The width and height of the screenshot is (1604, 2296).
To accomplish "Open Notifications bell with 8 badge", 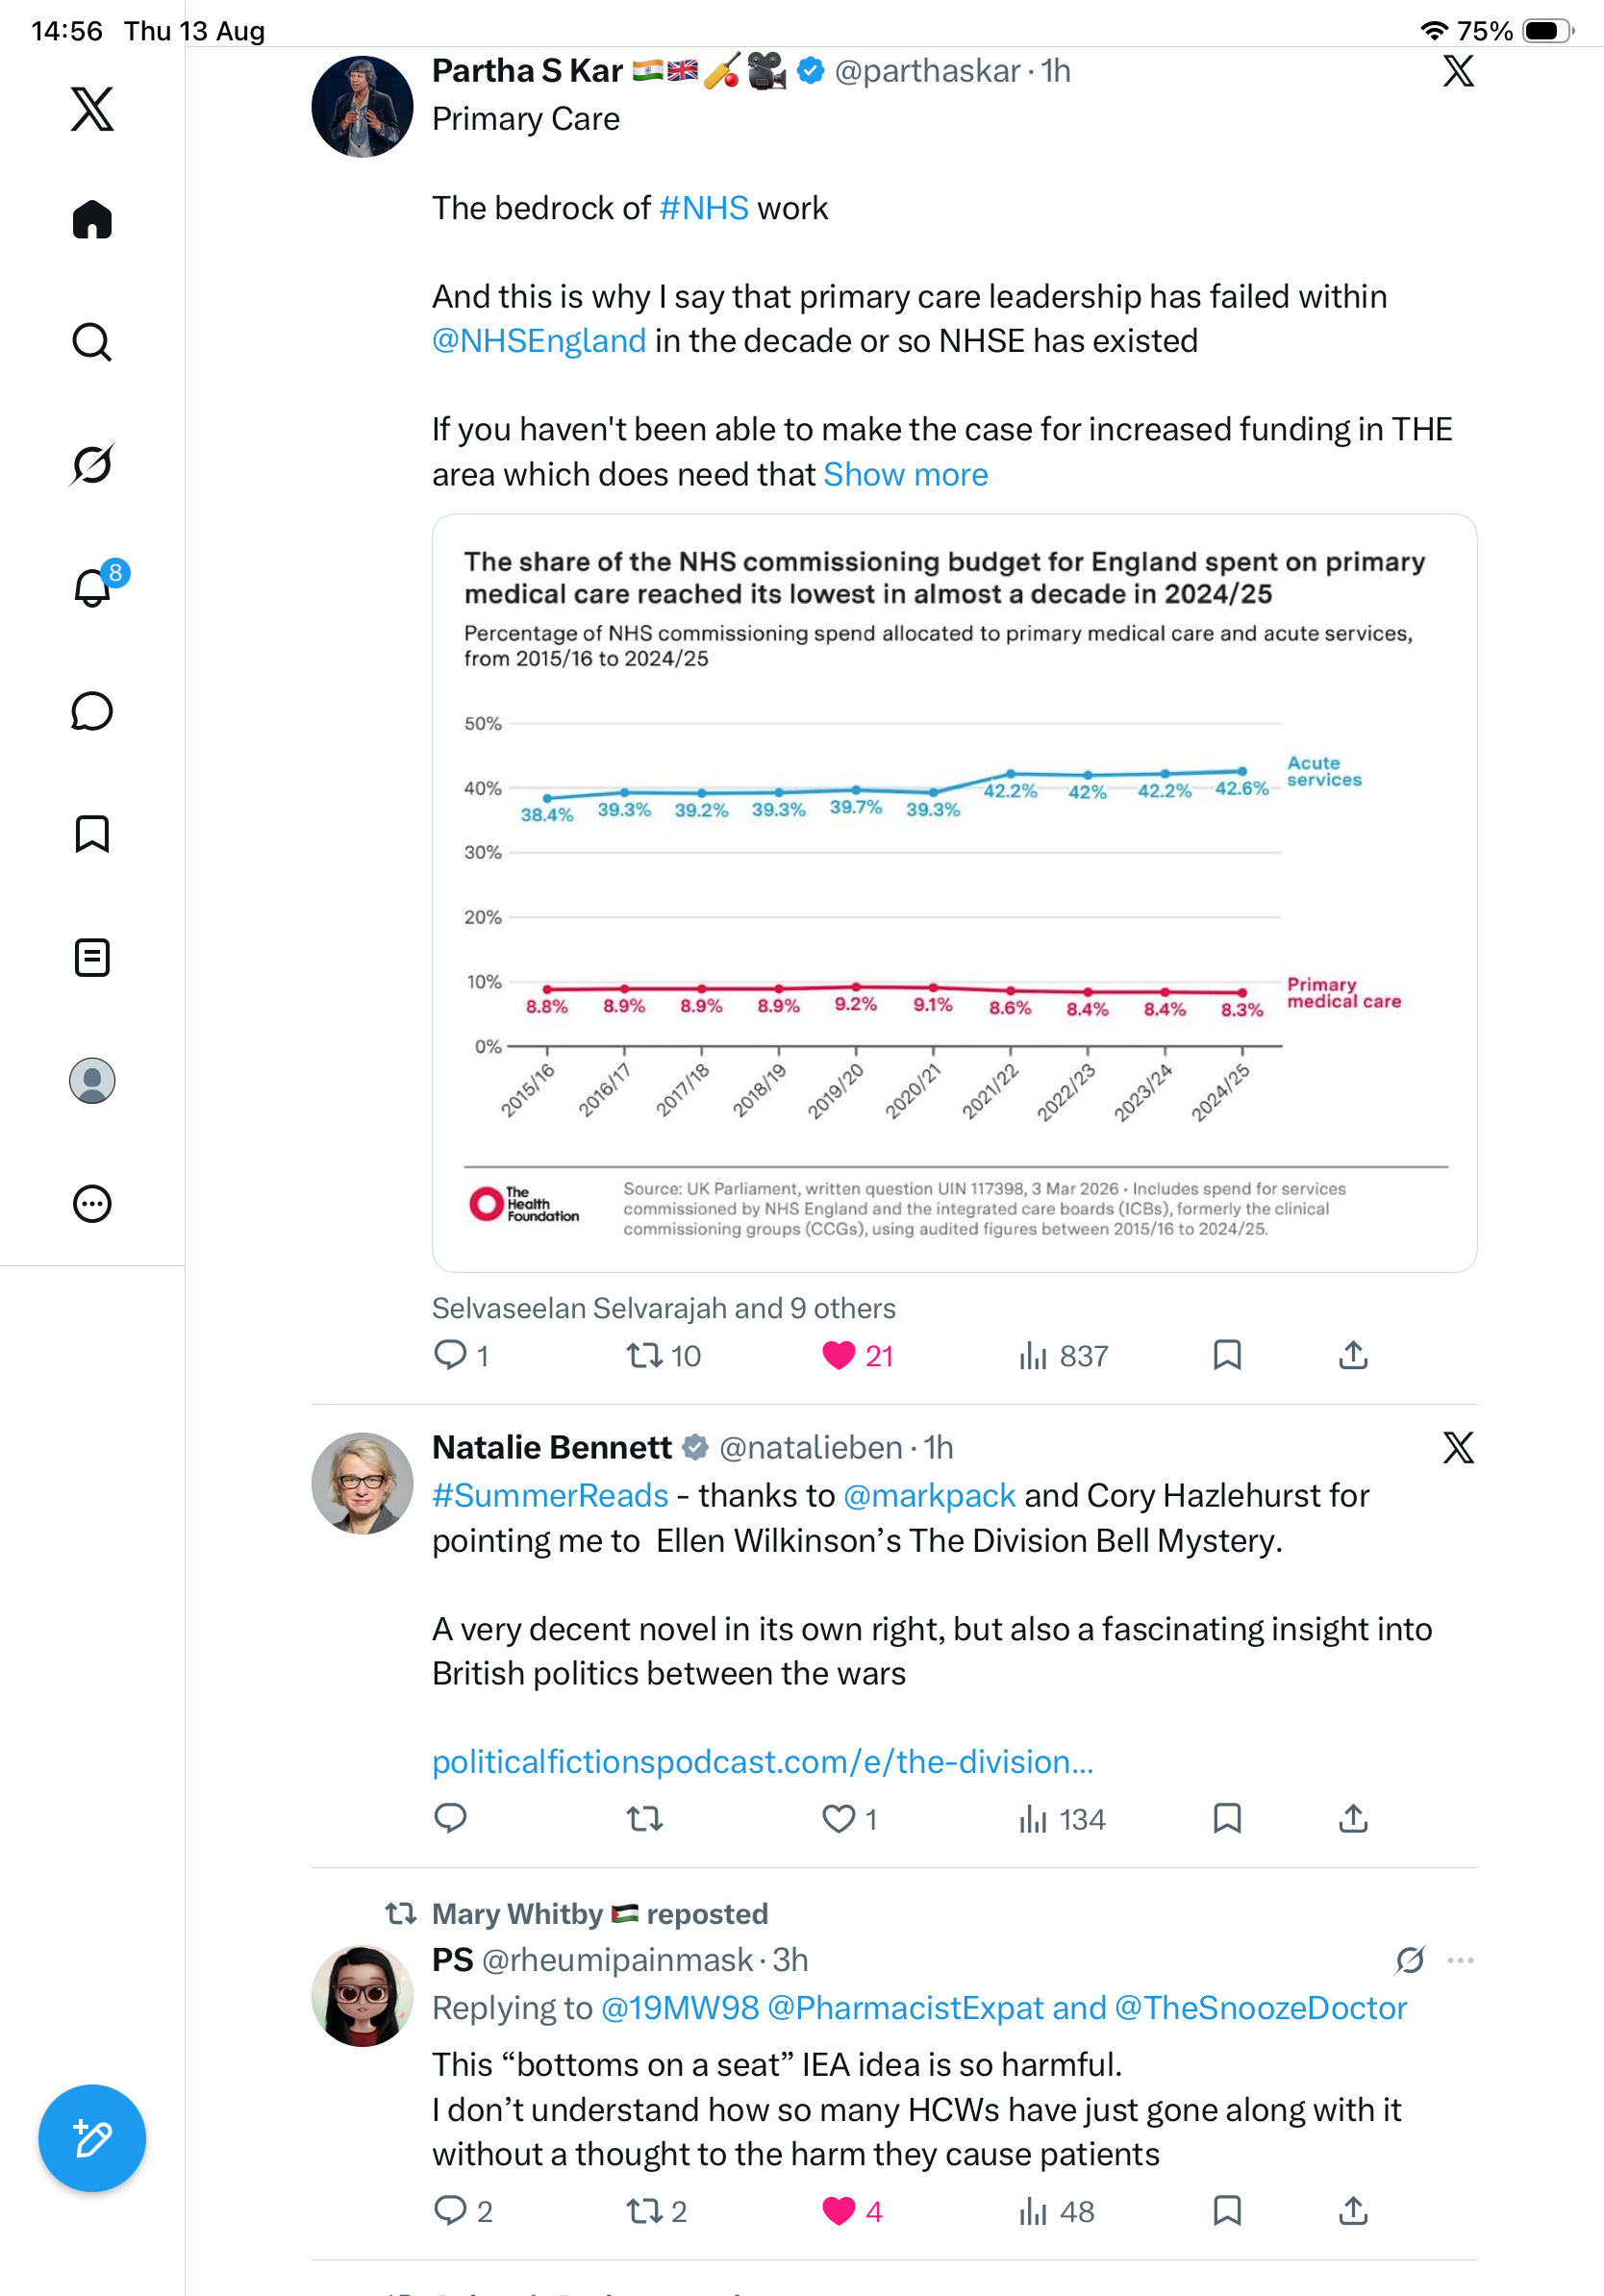I will click(x=96, y=586).
